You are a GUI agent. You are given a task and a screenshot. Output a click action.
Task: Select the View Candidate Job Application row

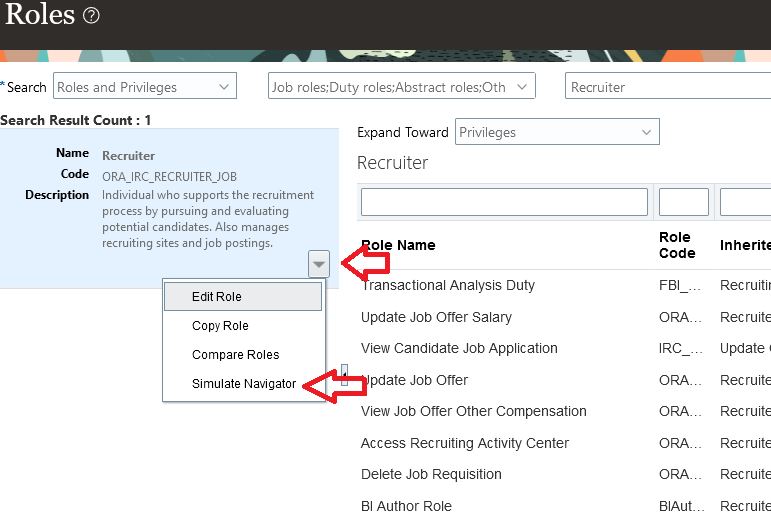(x=564, y=348)
